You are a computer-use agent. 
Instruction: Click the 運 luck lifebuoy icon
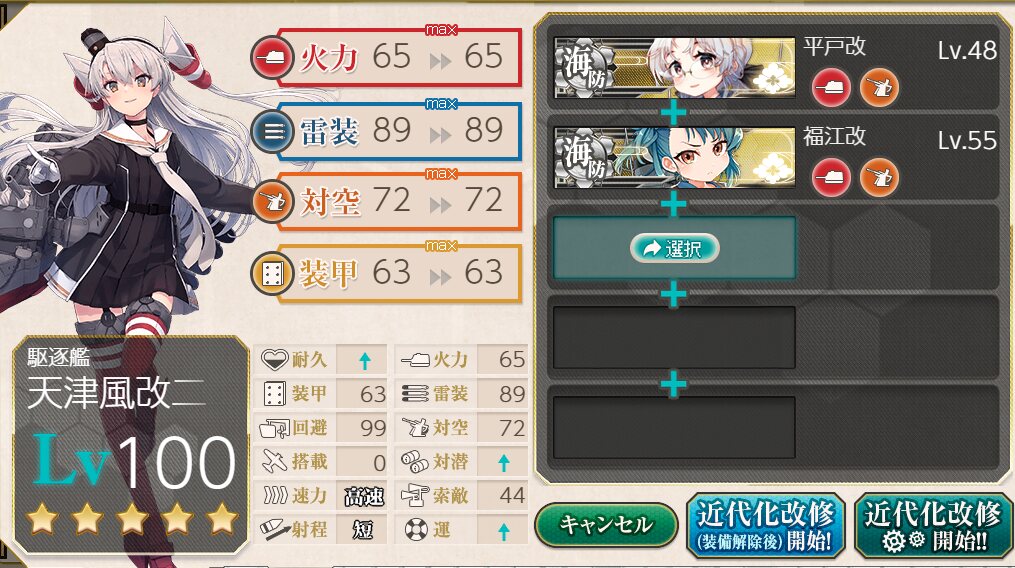[x=416, y=530]
